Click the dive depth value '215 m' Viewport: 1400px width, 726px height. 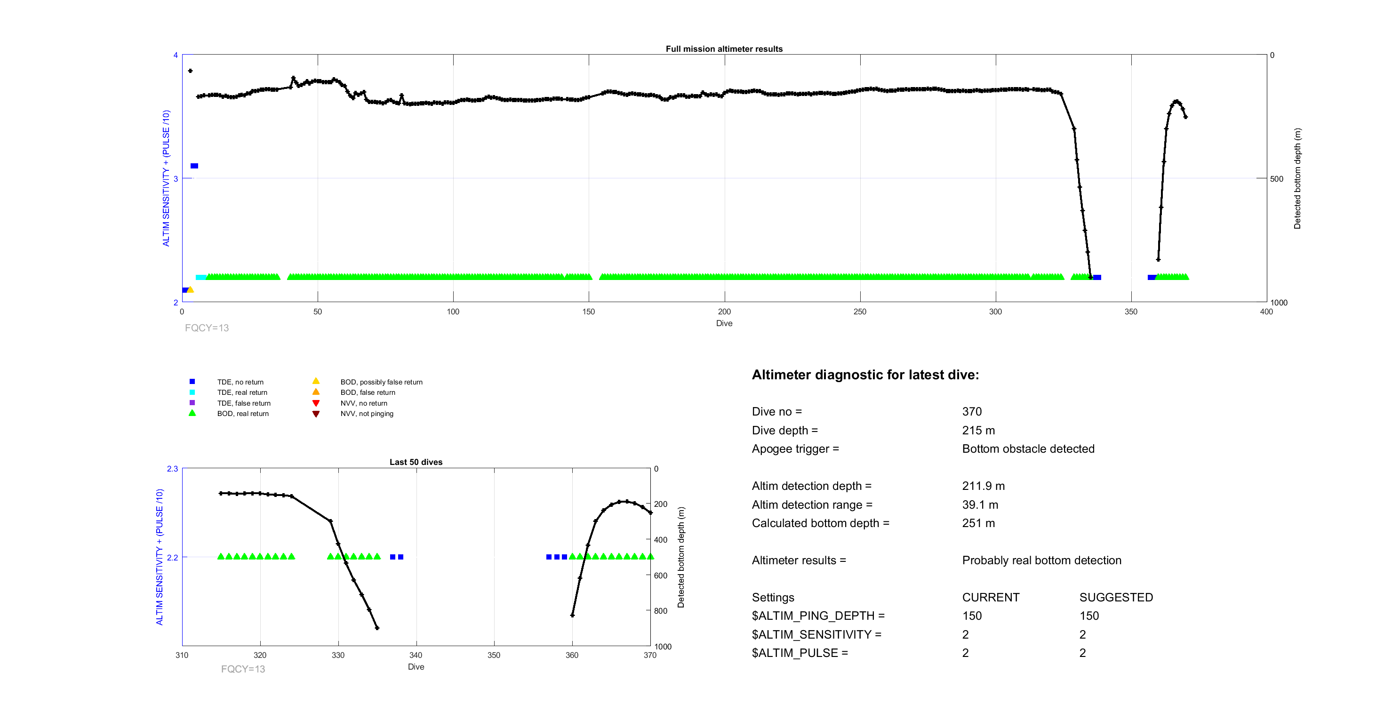978,430
